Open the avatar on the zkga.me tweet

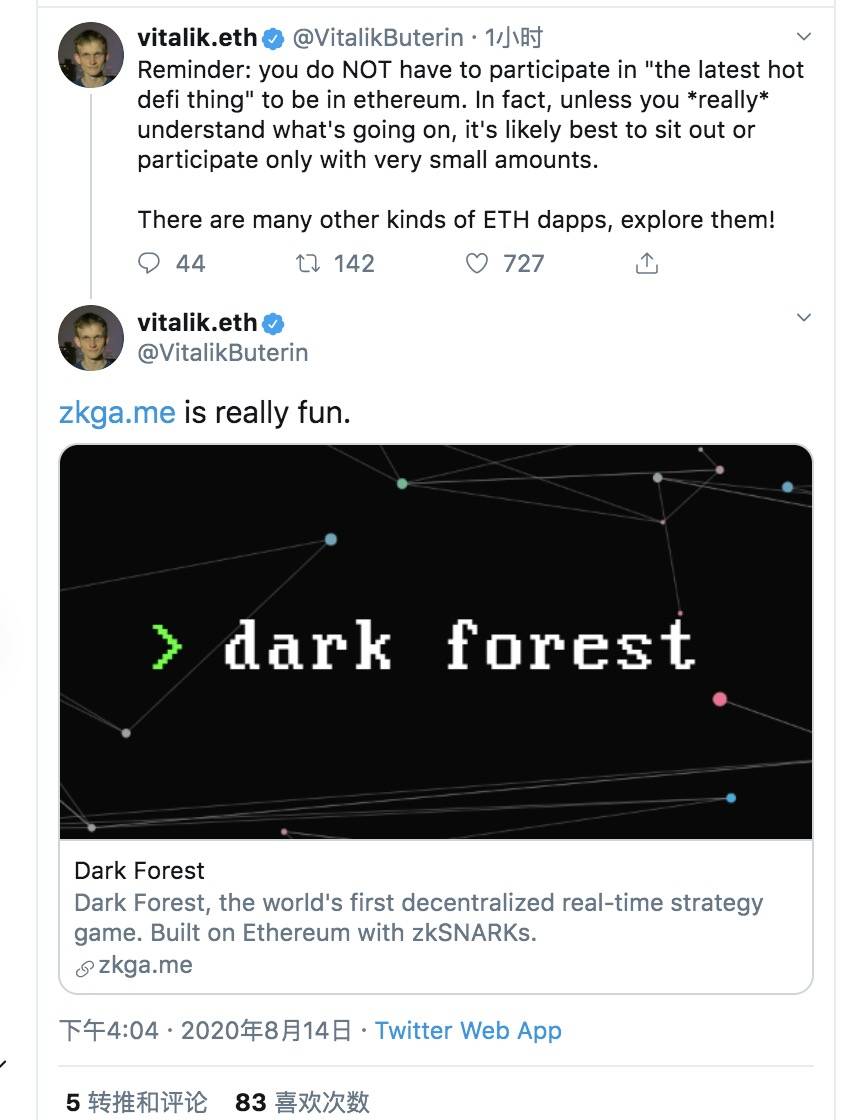pyautogui.click(x=91, y=338)
